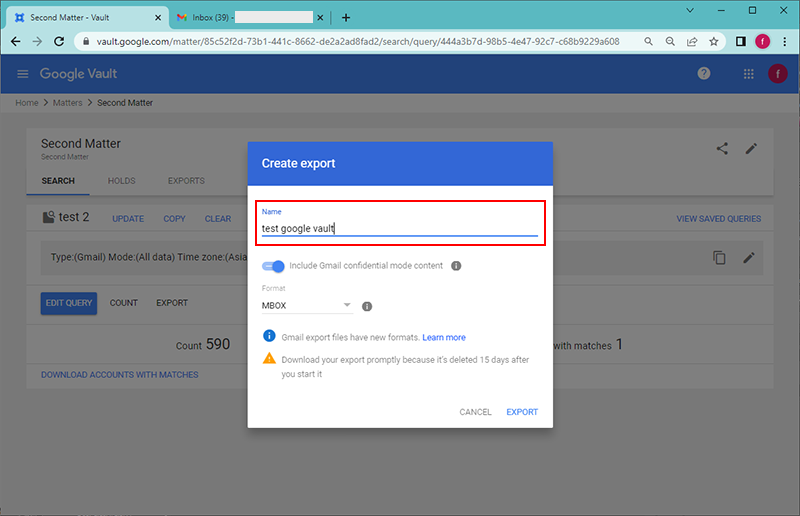
Task: Open the browser zoom magnifier icon
Action: tap(670, 42)
